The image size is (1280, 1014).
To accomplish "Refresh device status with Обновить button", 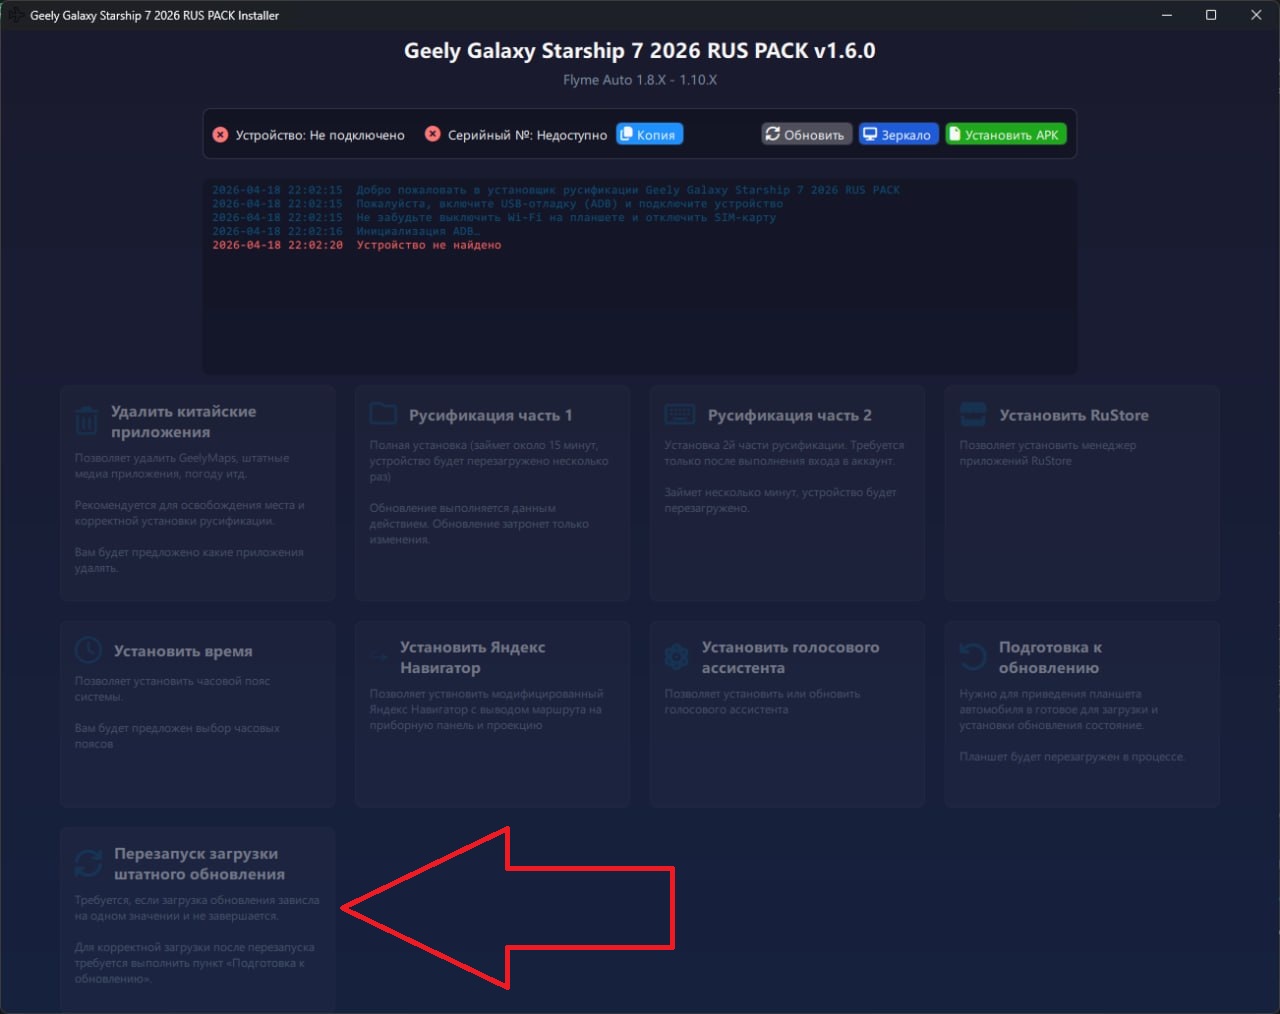I will coord(805,134).
